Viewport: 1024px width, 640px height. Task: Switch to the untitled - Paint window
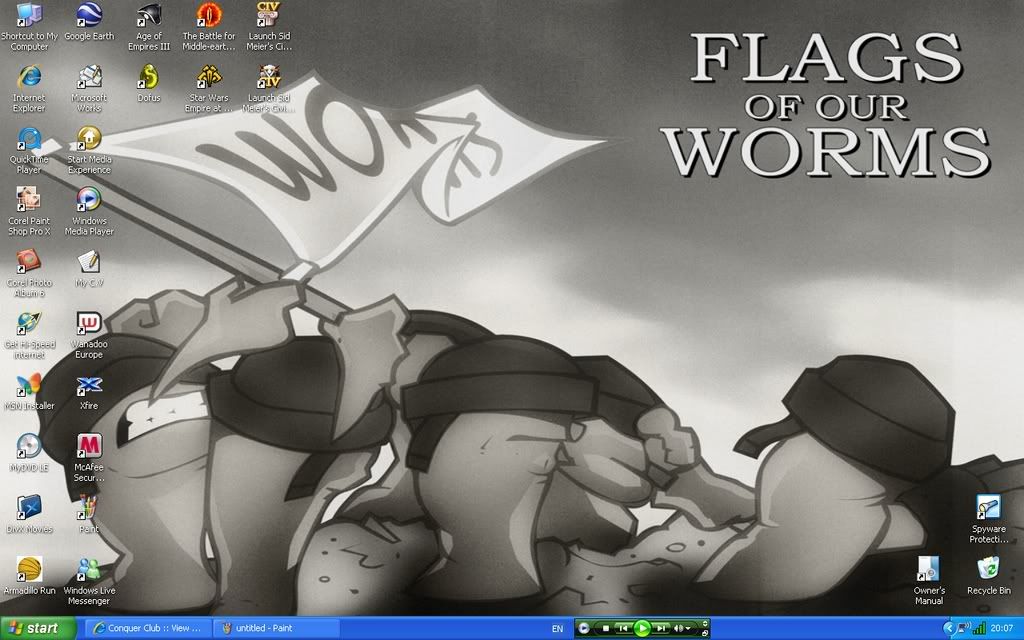[x=277, y=628]
